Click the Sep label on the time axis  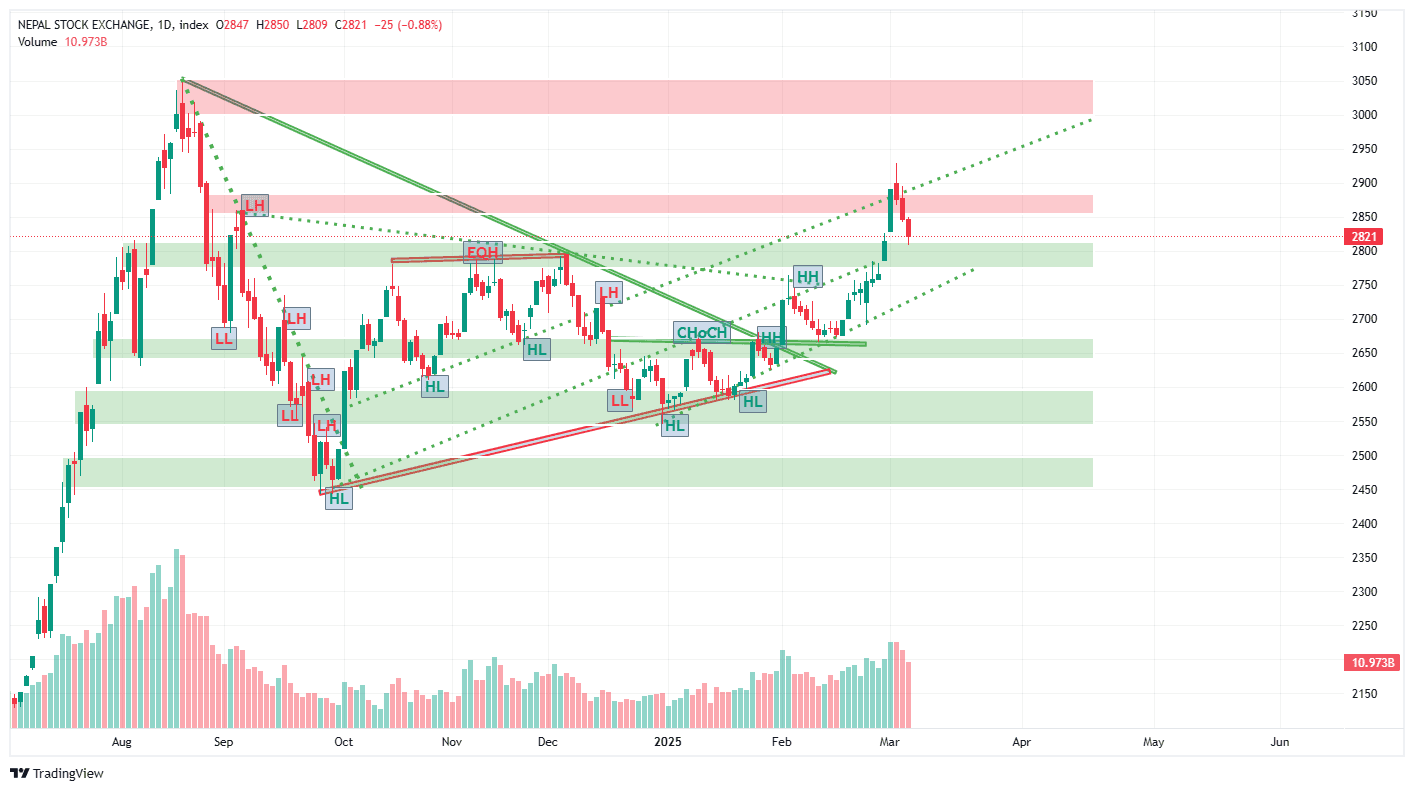(223, 743)
